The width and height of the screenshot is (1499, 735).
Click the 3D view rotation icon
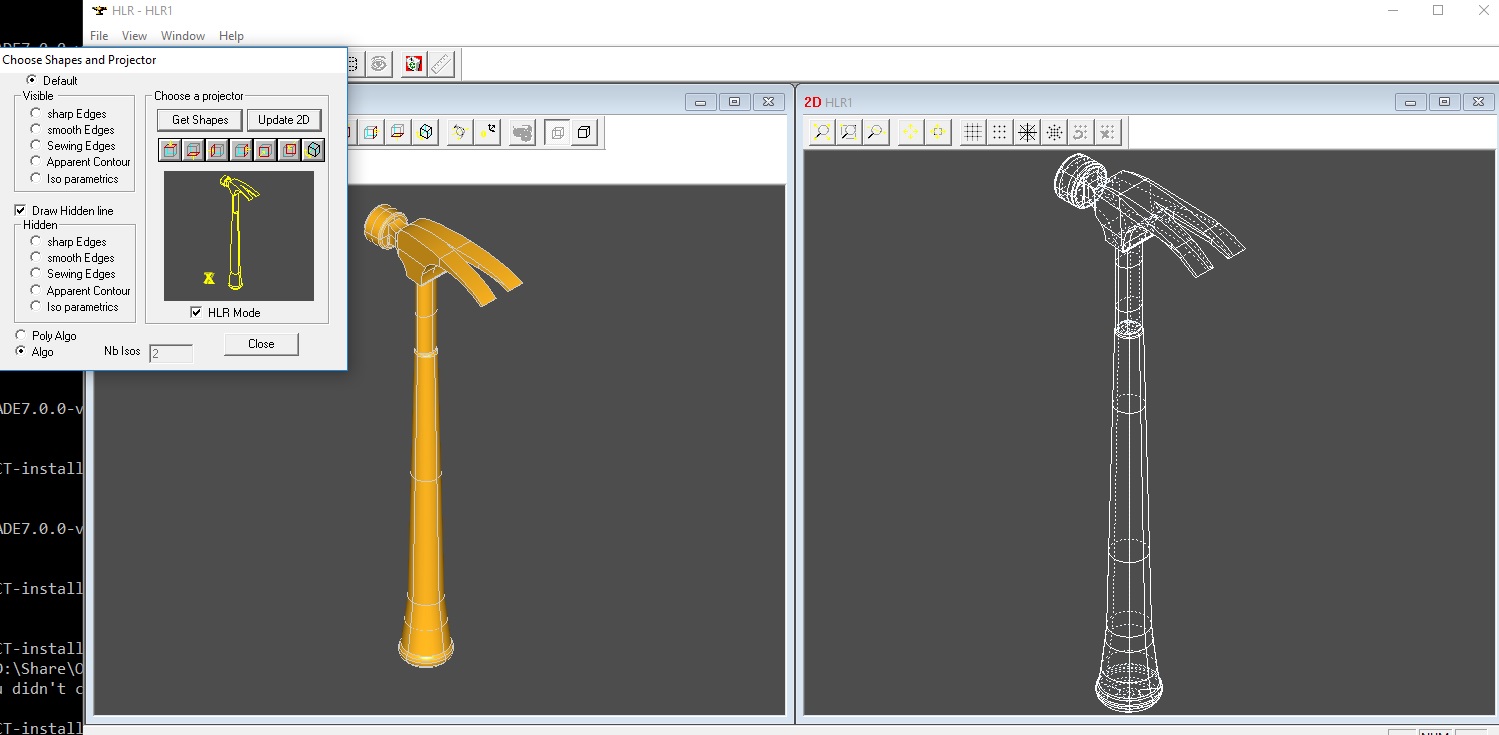click(x=459, y=132)
